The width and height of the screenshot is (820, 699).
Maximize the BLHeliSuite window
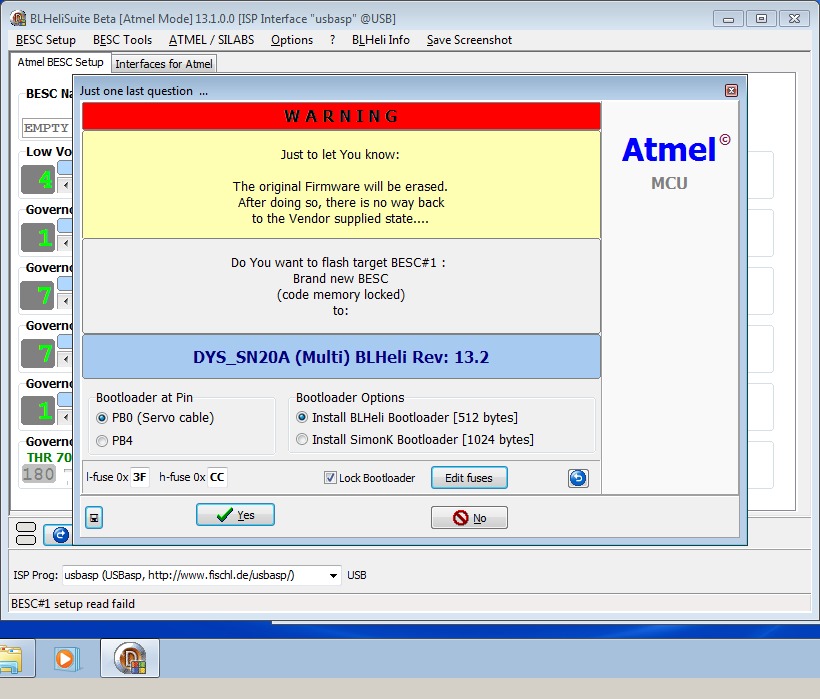[761, 19]
